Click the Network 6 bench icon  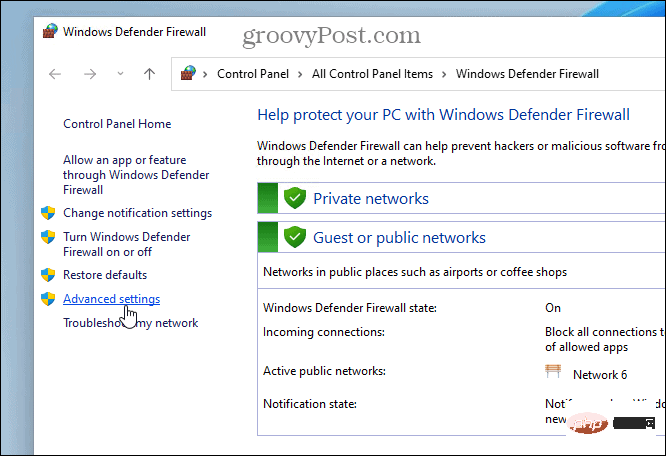553,371
